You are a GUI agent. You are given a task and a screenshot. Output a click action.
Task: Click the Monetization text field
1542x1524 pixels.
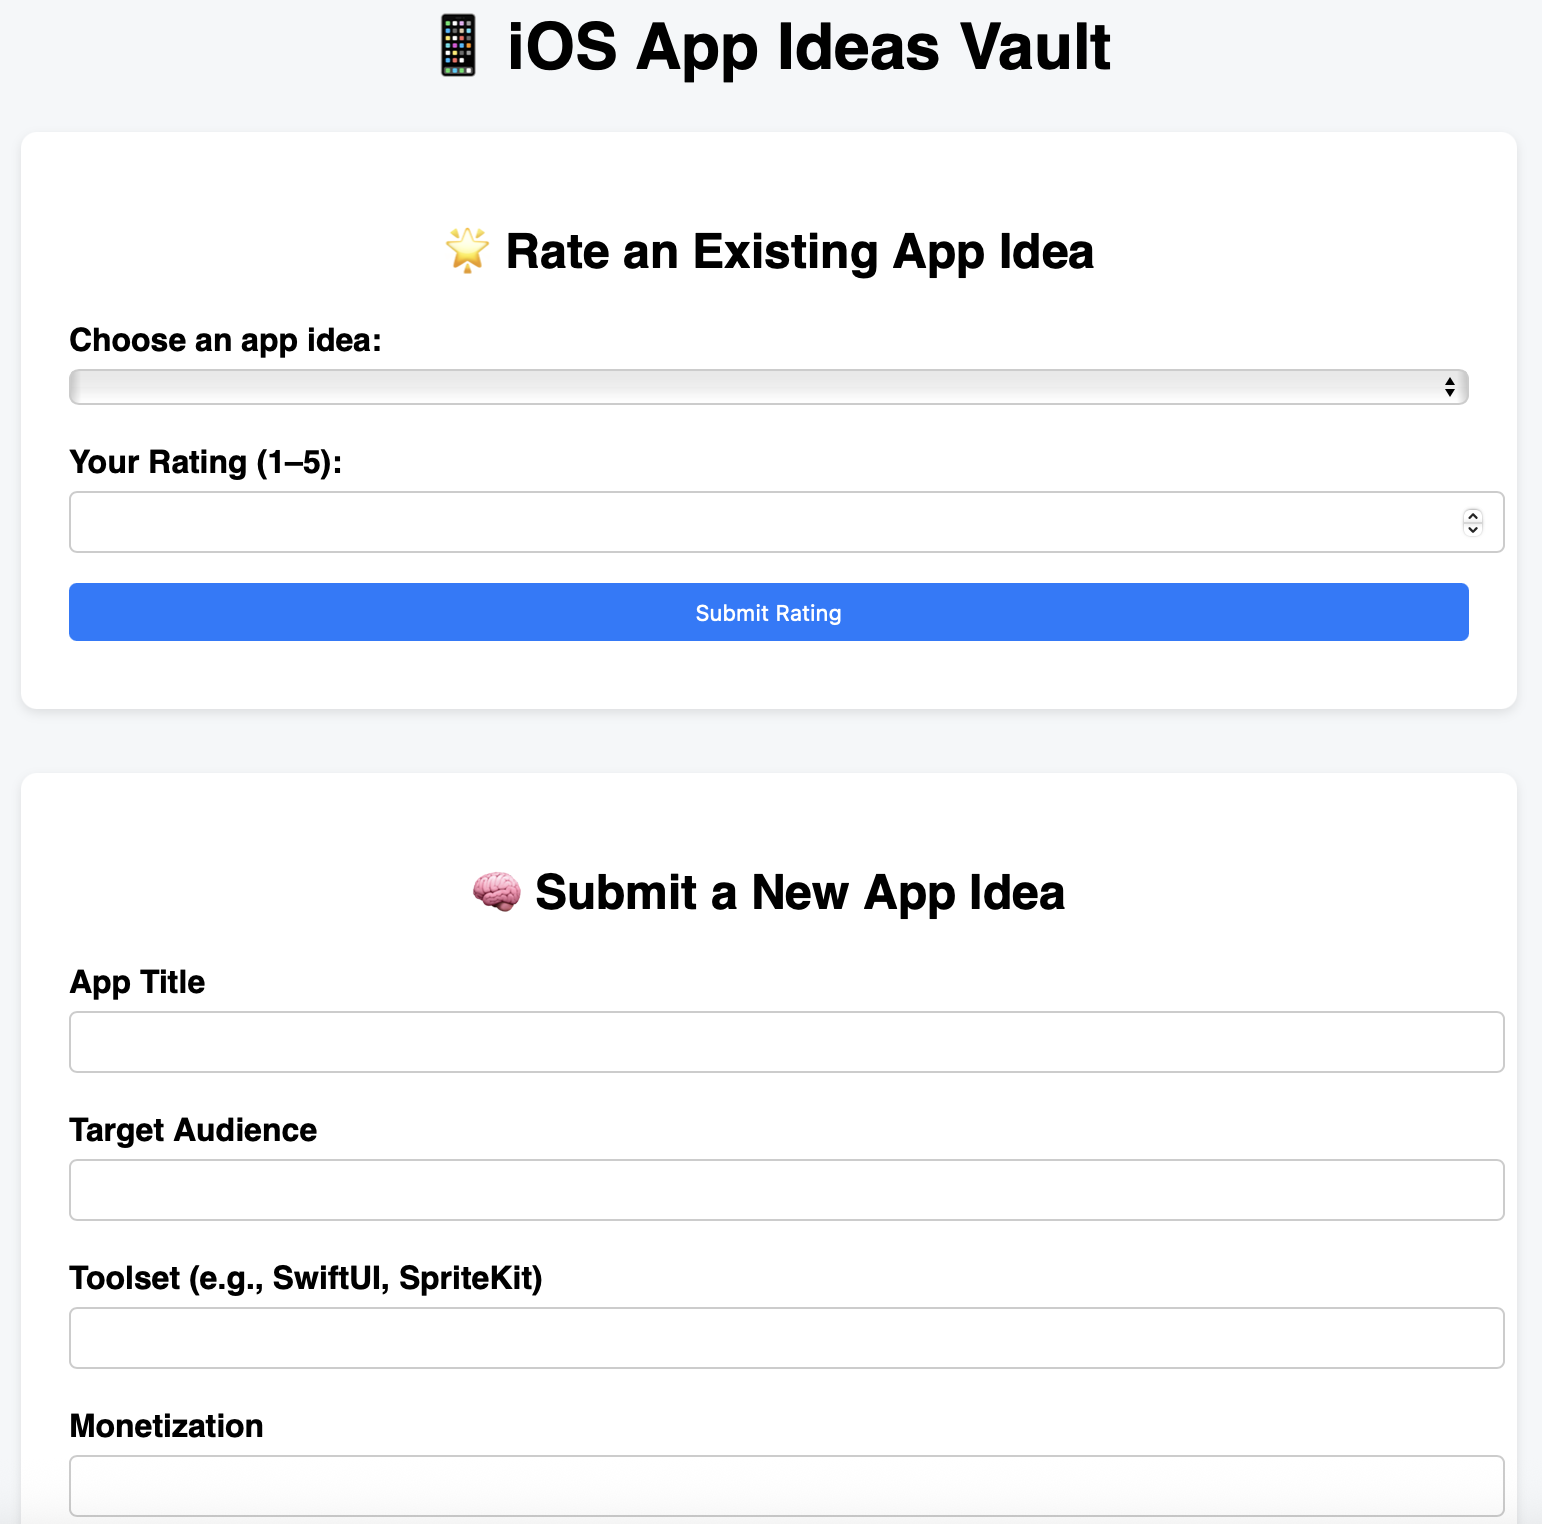click(x=786, y=1486)
